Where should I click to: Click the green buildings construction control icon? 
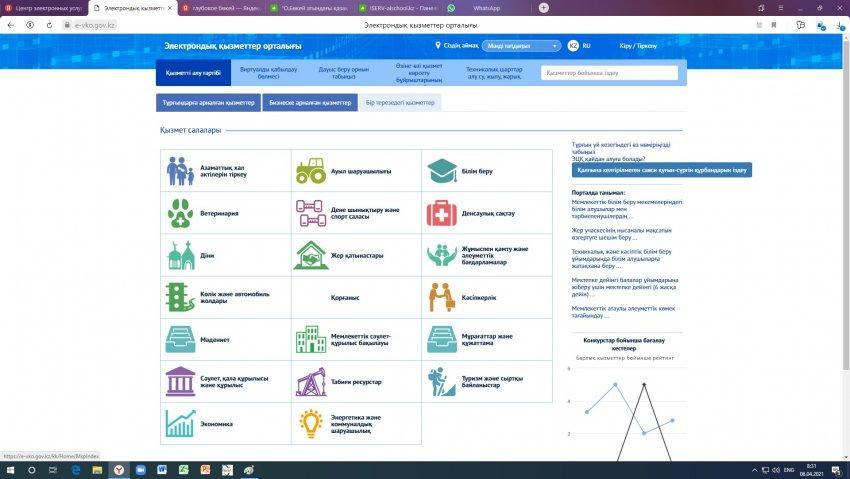click(x=311, y=339)
